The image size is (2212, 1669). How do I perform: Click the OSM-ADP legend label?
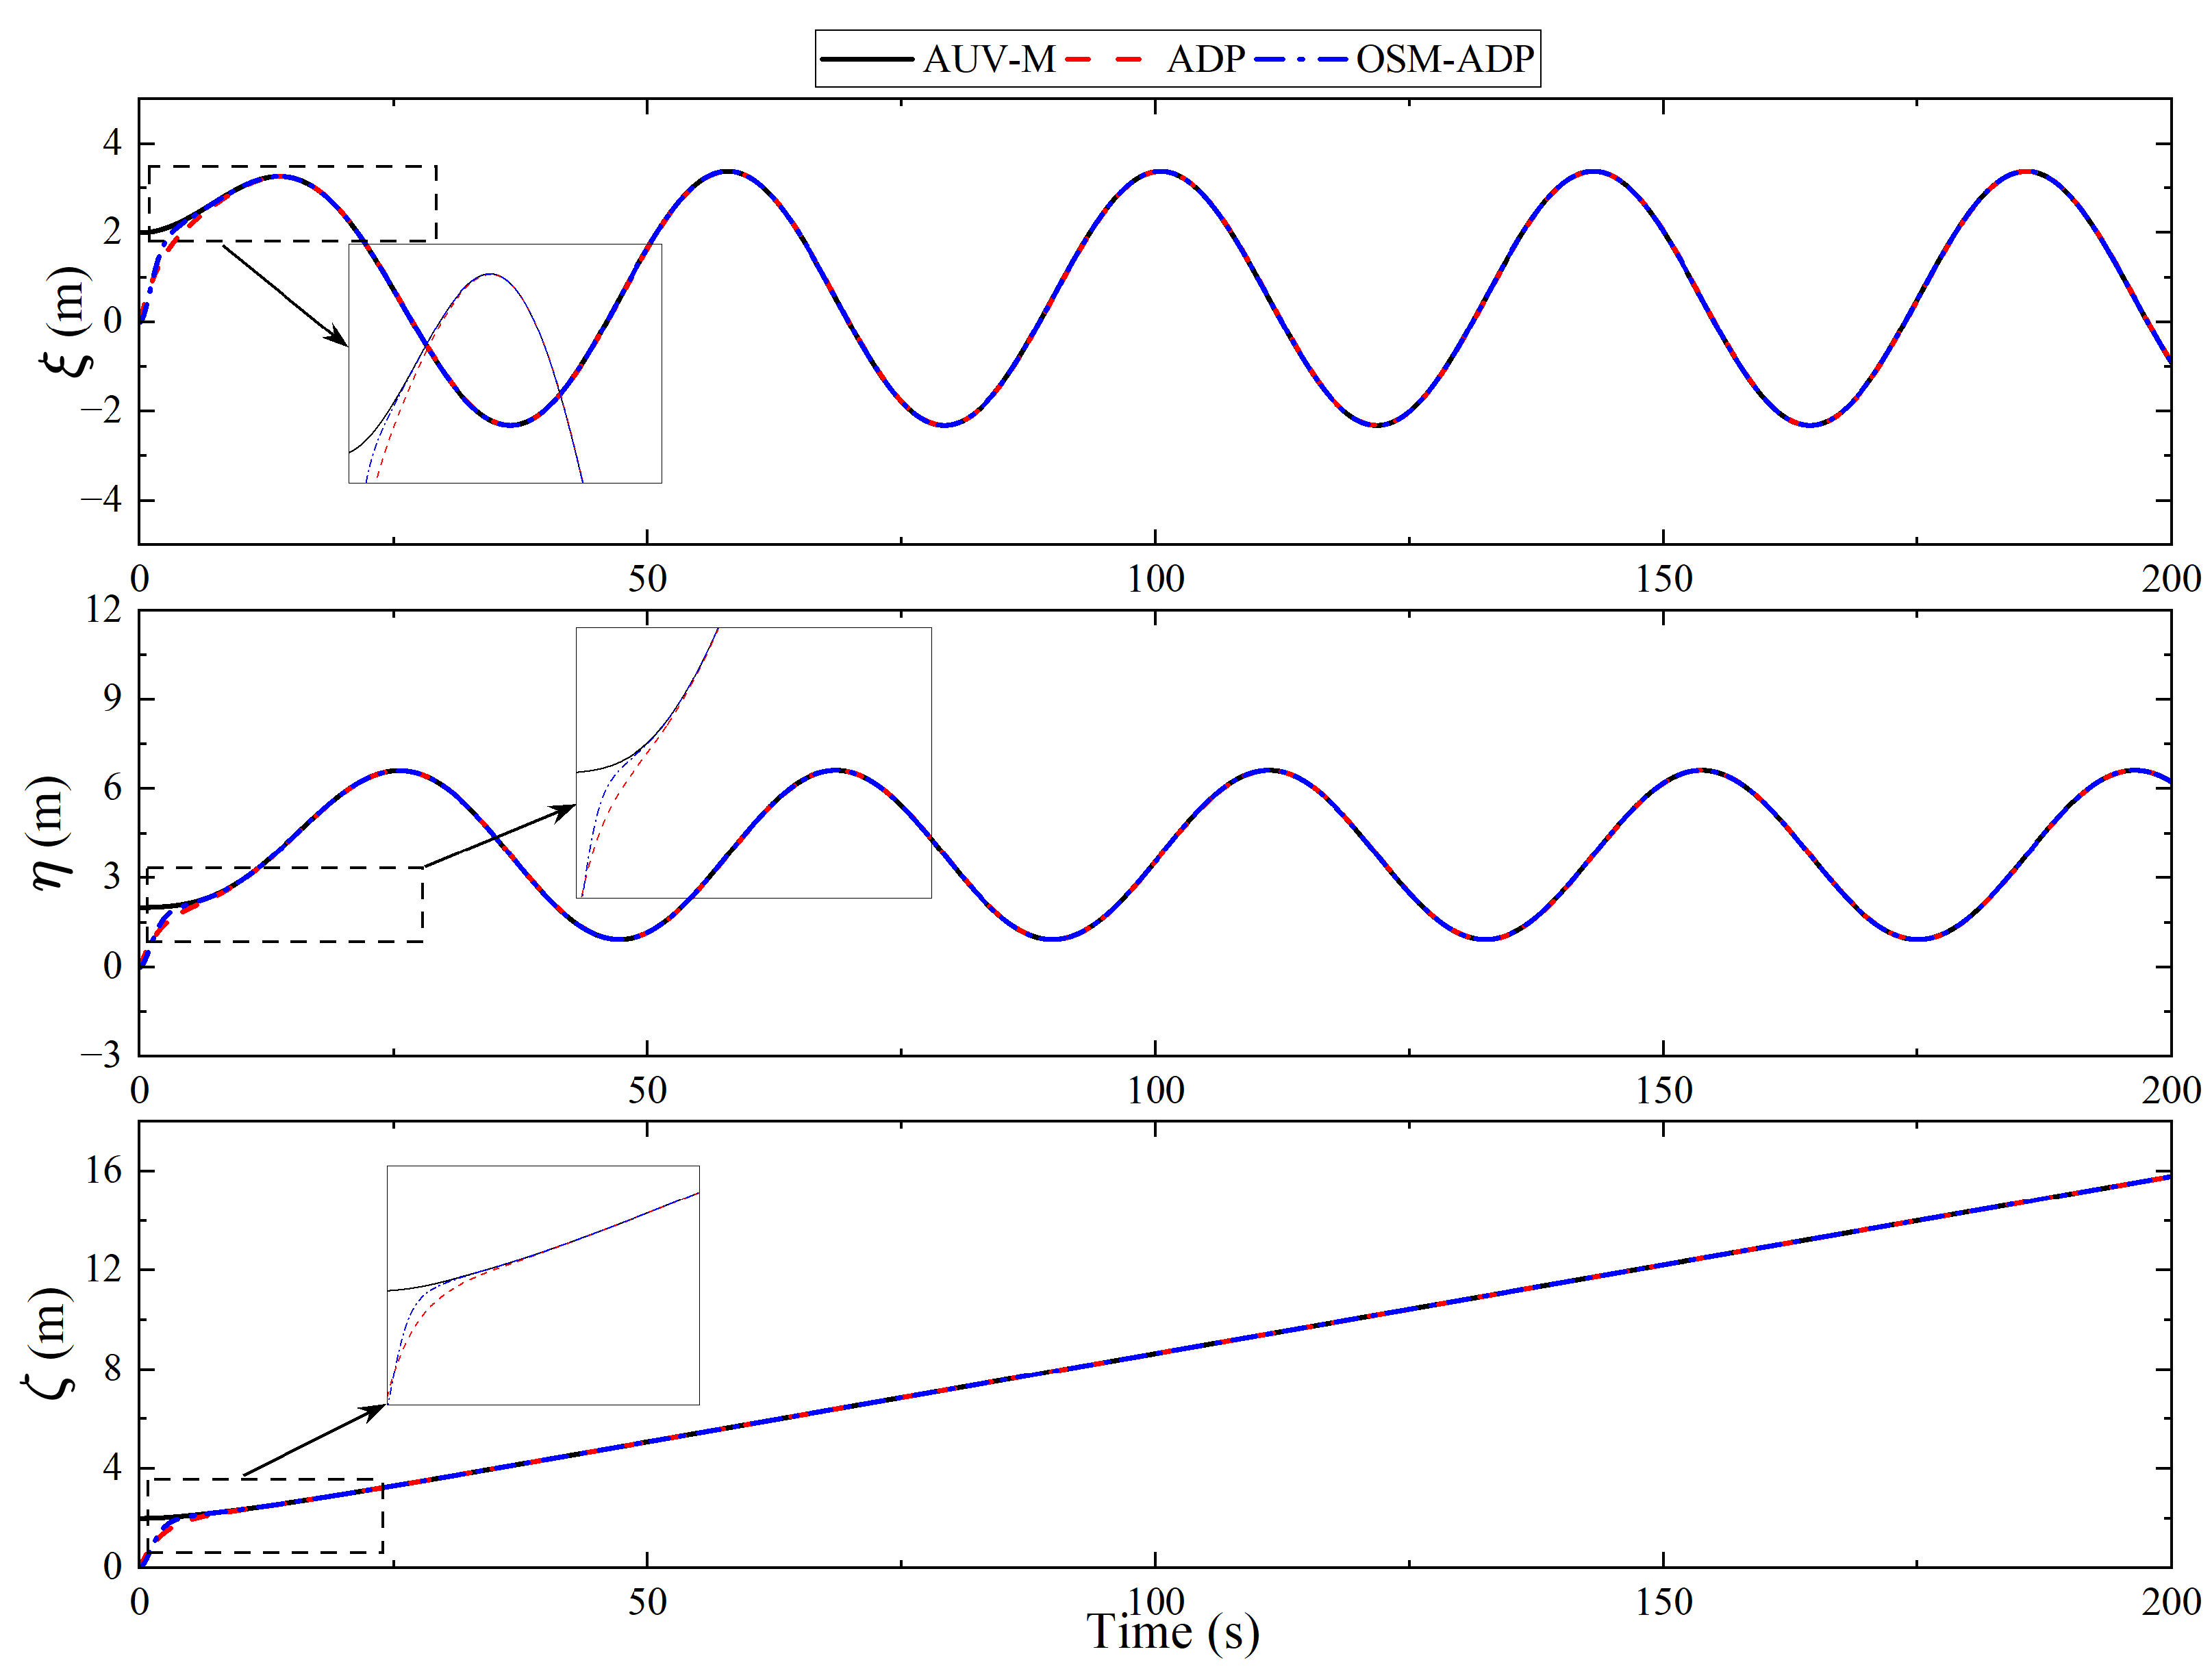pyautogui.click(x=1444, y=59)
